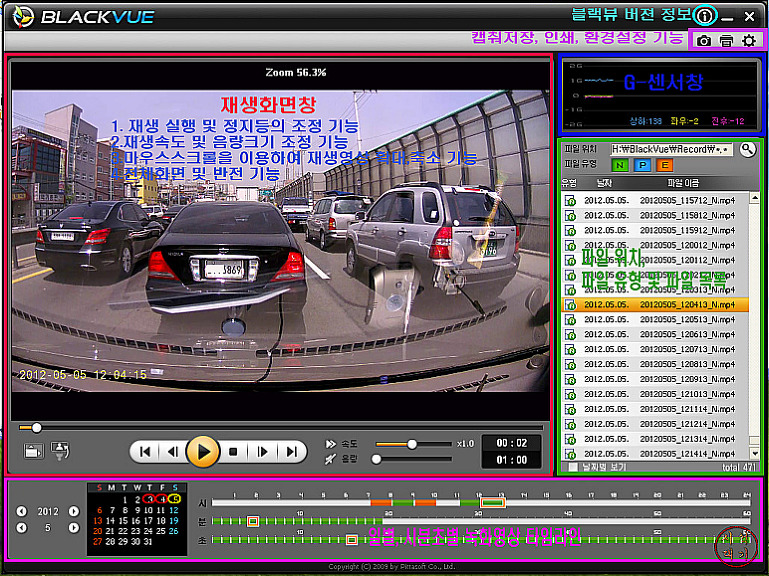The image size is (769, 576).
Task: Select file 20120505_115812_N.mp4
Action: [x=655, y=215]
